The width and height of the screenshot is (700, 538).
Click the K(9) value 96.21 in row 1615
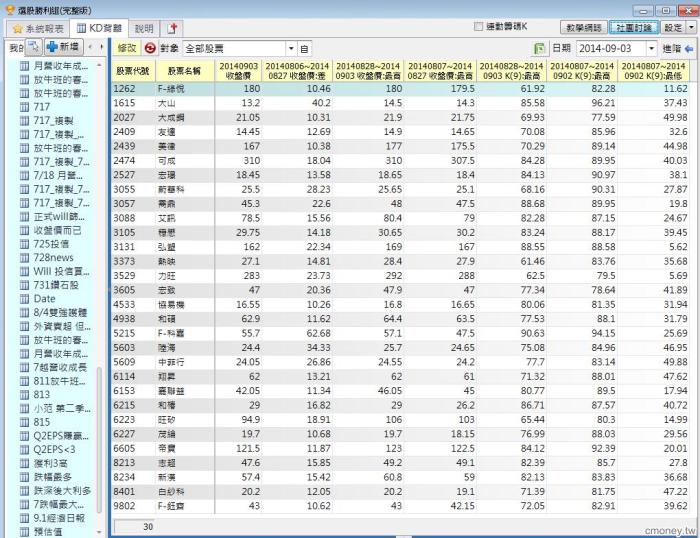click(582, 103)
